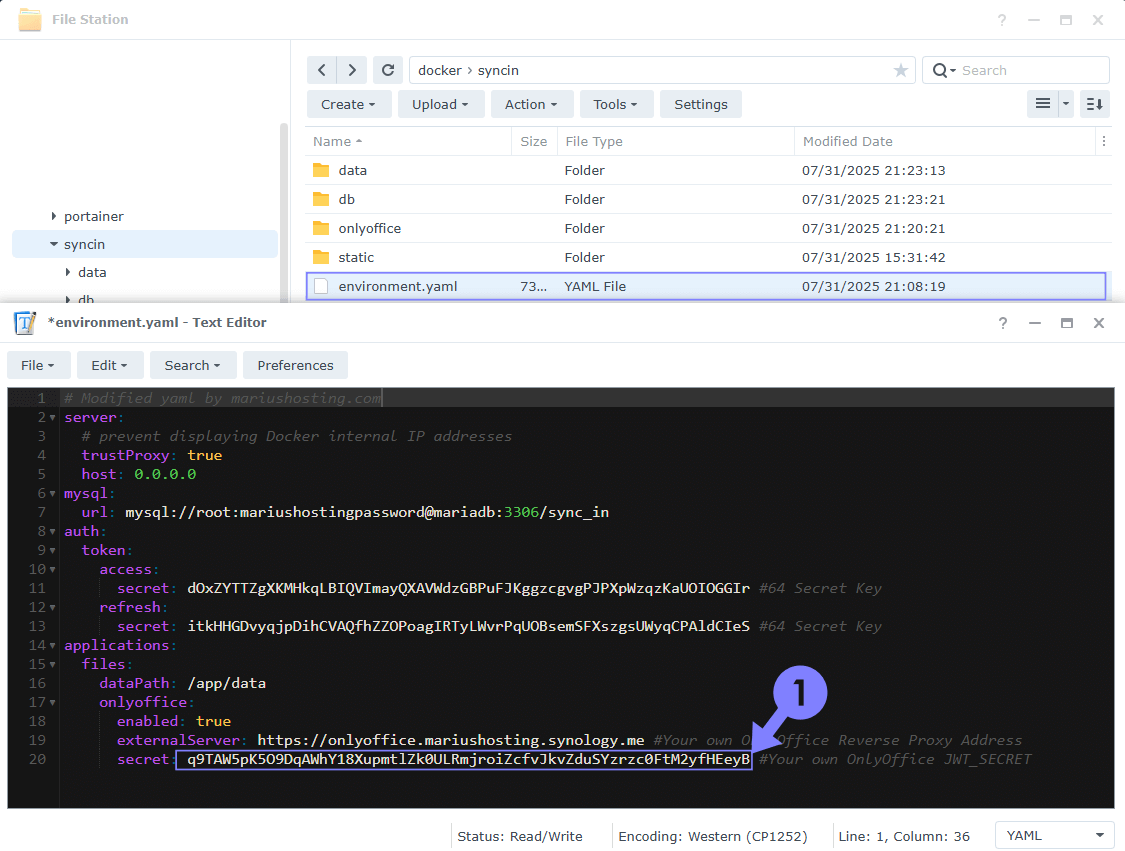Open the Text Editor Search menu
Image resolution: width=1125 pixels, height=851 pixels.
pyautogui.click(x=192, y=365)
